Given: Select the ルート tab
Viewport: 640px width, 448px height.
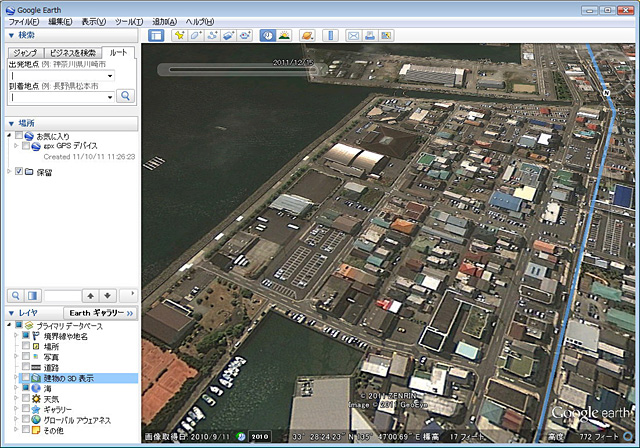Looking at the screenshot, I should click(118, 52).
